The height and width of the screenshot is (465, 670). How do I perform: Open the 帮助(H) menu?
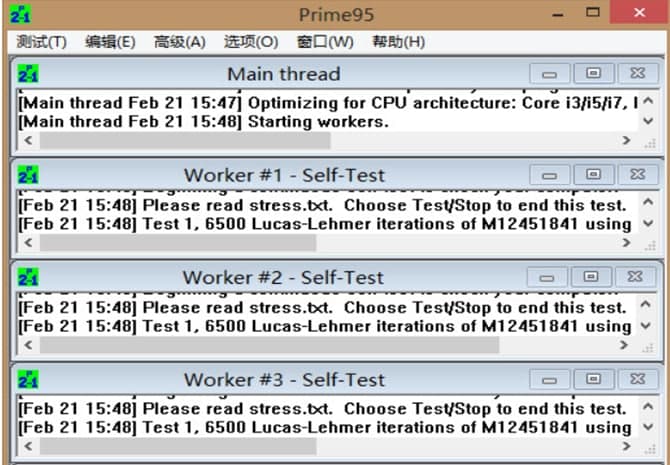coord(398,42)
